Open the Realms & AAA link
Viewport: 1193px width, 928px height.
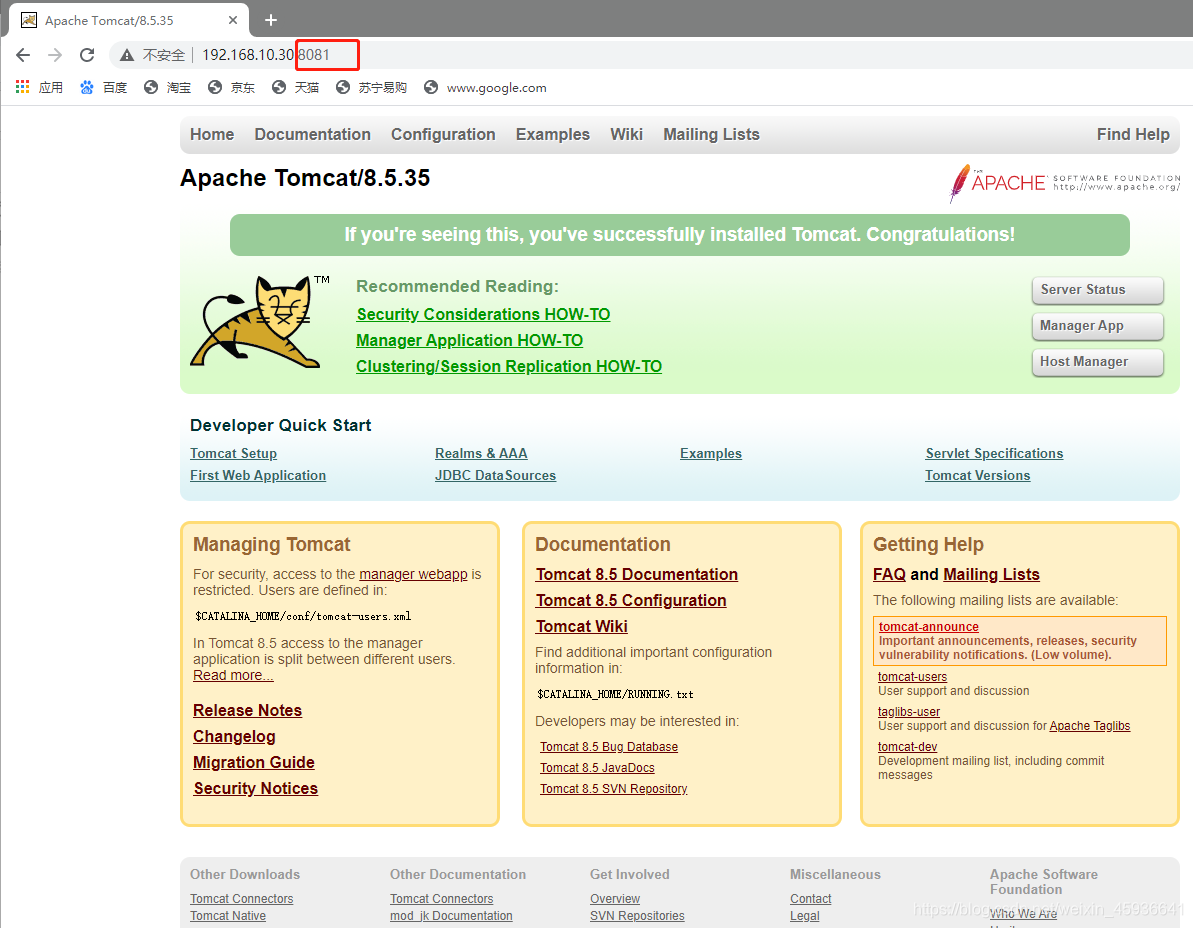[481, 453]
